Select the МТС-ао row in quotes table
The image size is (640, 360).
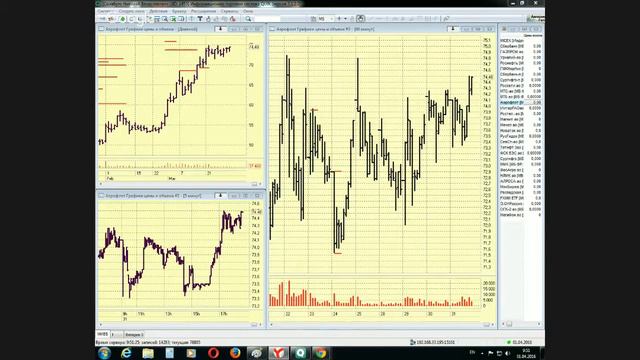point(520,91)
